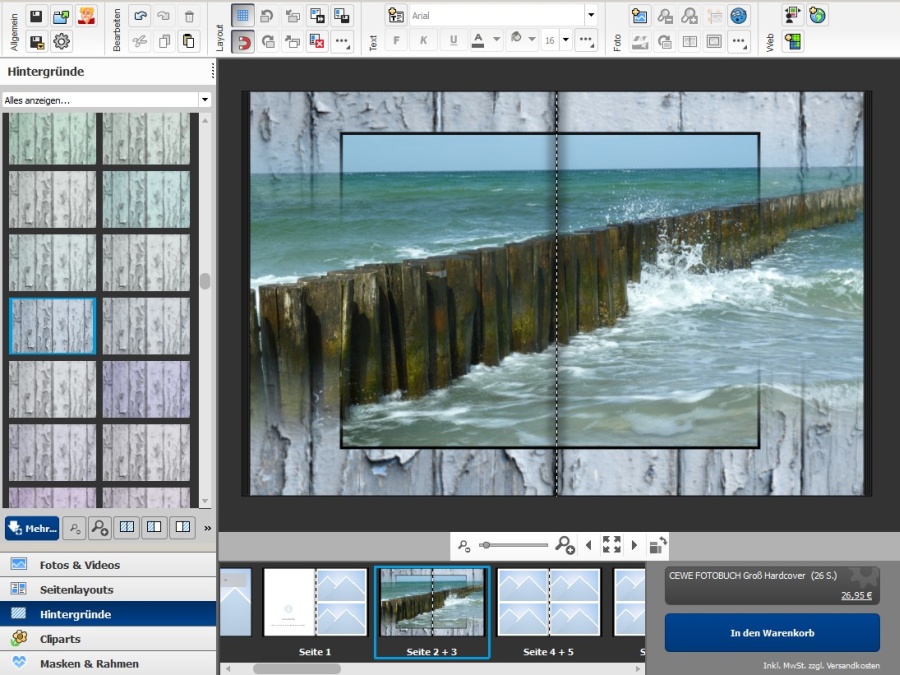The image size is (900, 675).
Task: Click the add photo icon in Foto
Action: pyautogui.click(x=639, y=16)
